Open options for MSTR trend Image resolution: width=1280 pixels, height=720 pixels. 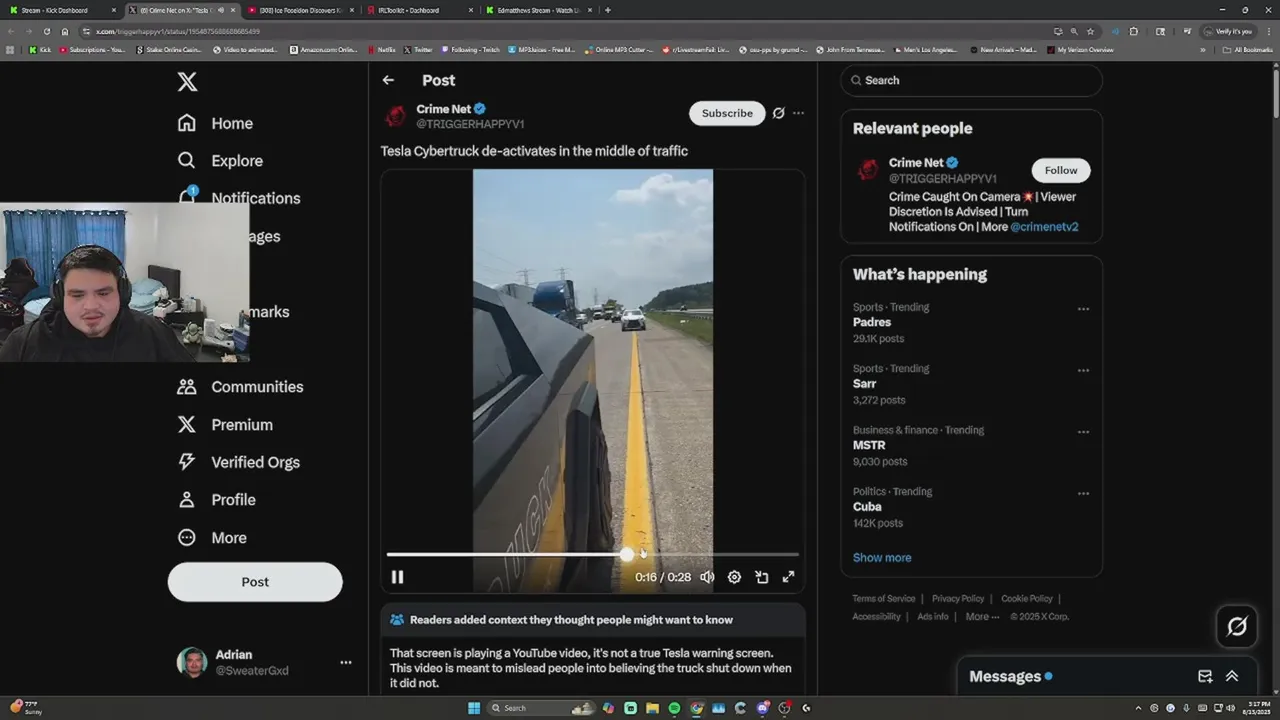[1083, 432]
